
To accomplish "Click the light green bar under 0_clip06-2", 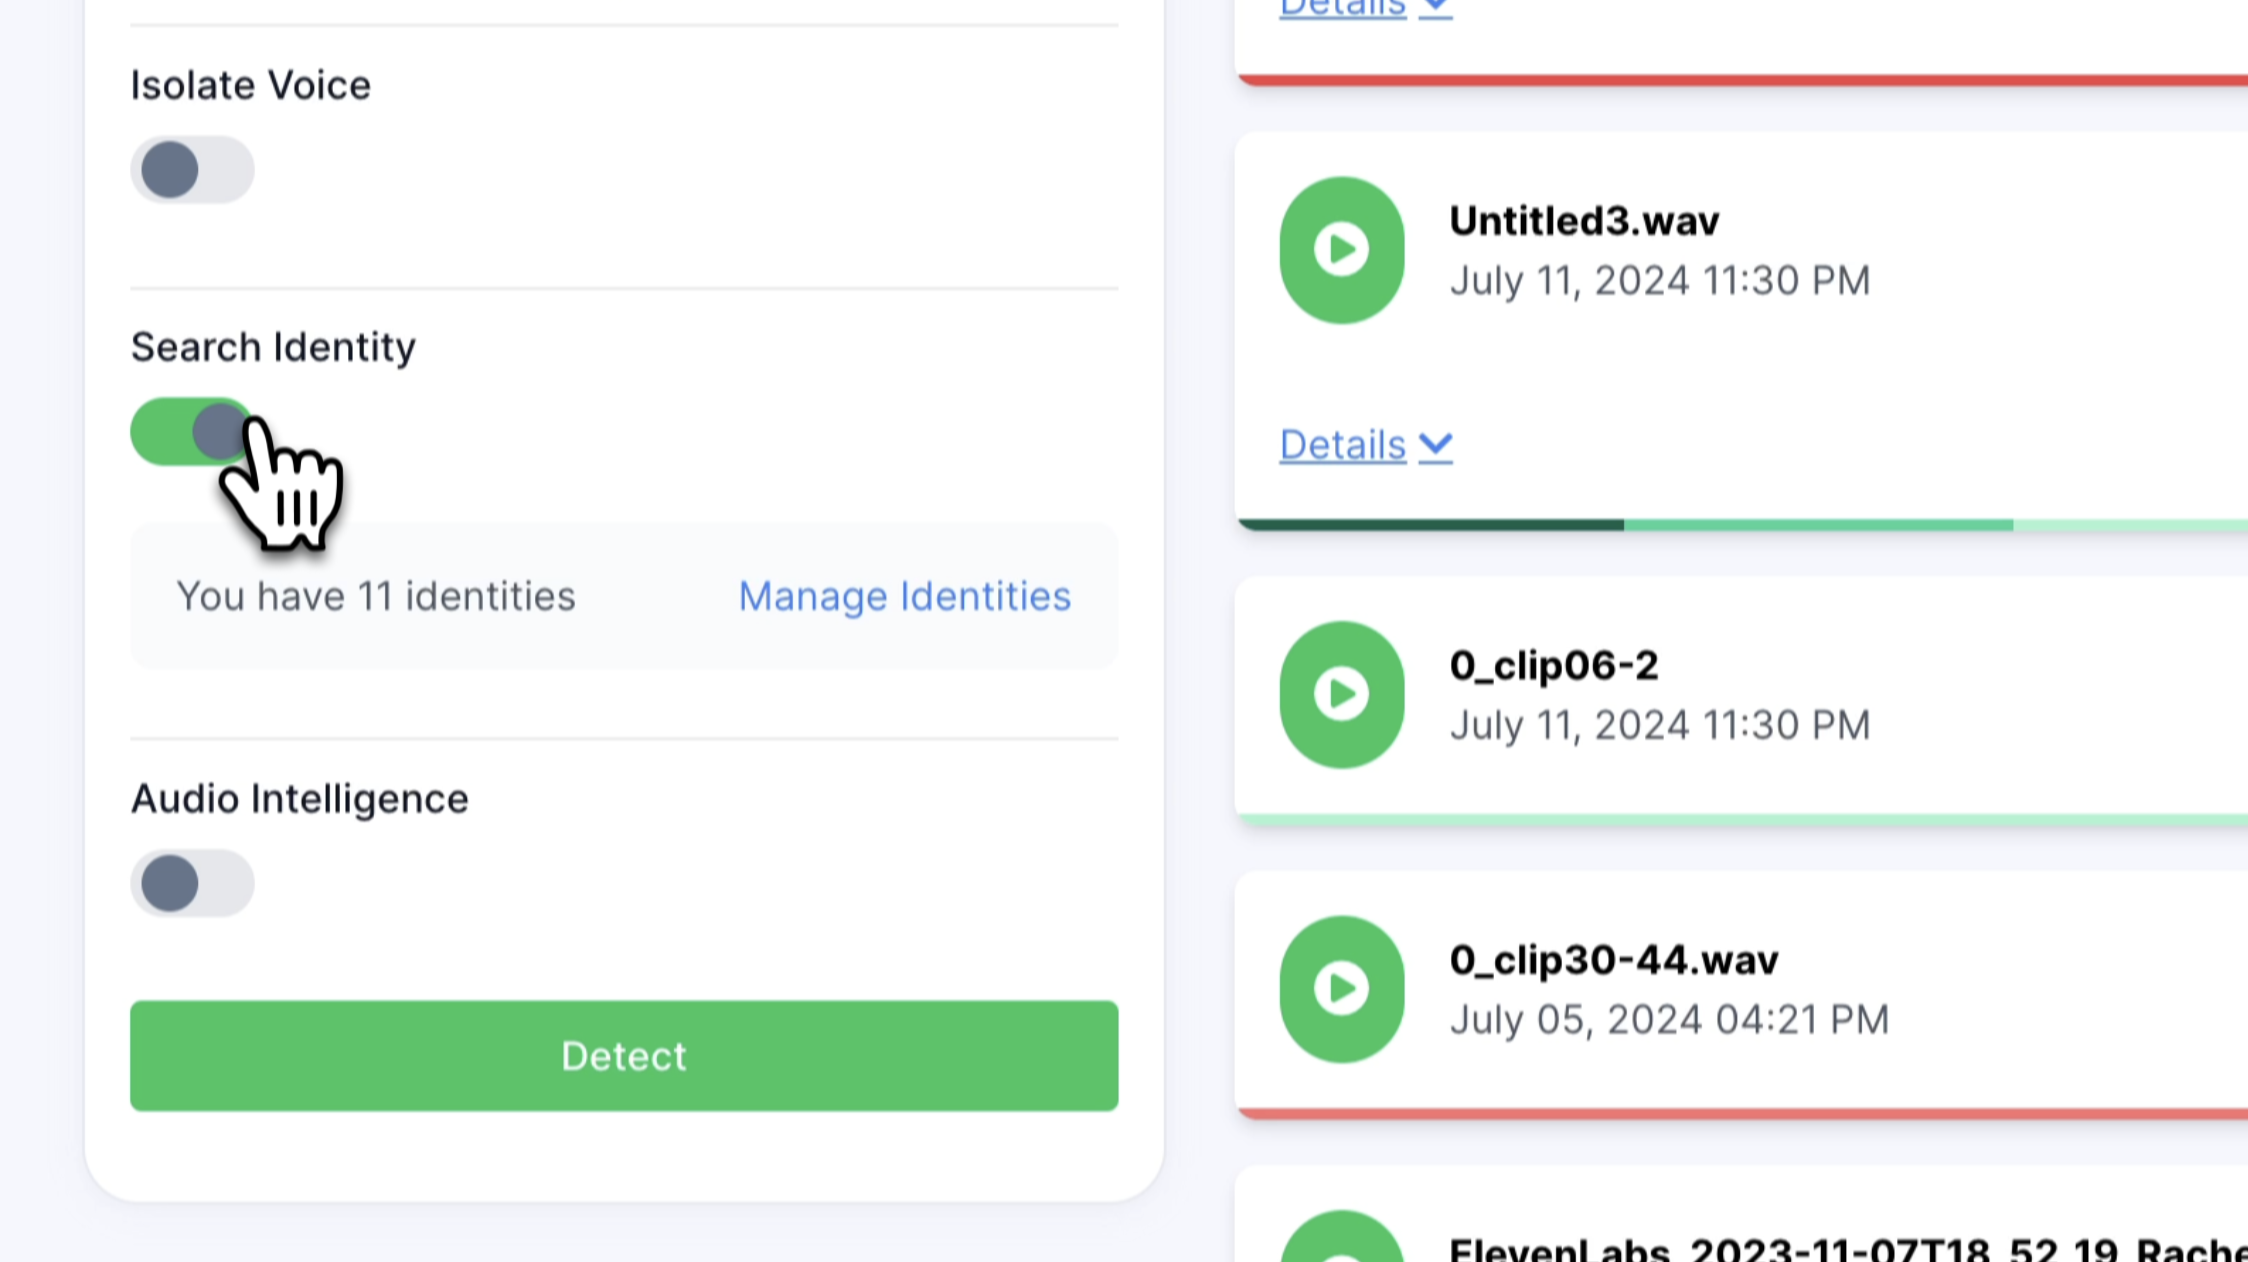I will coord(1740,819).
